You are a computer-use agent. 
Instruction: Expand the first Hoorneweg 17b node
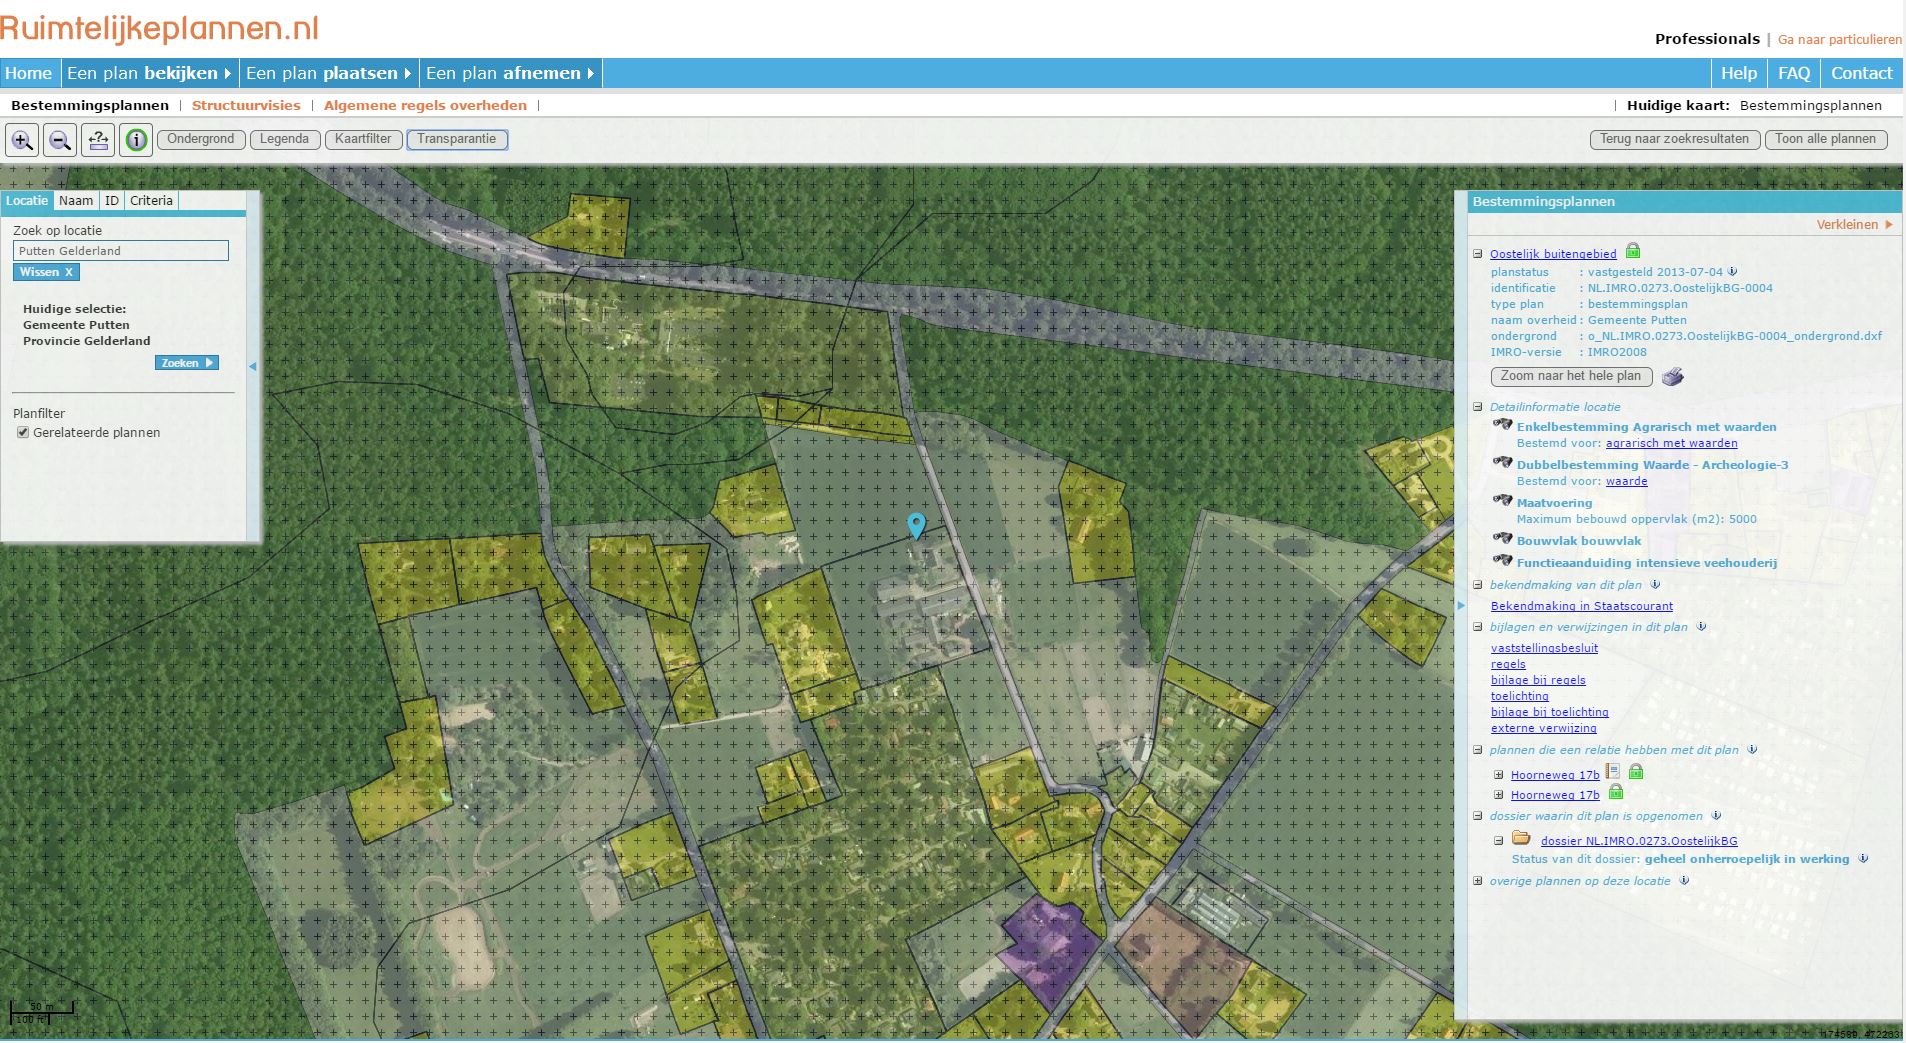1498,775
